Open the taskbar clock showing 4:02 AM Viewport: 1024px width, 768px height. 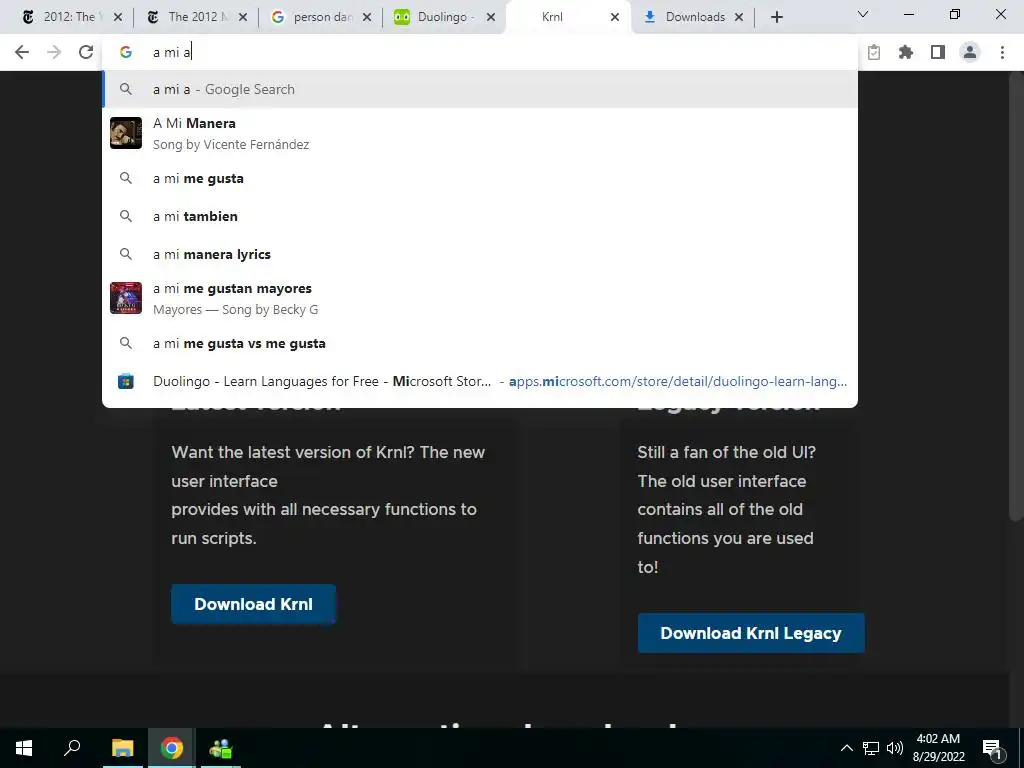(x=938, y=748)
